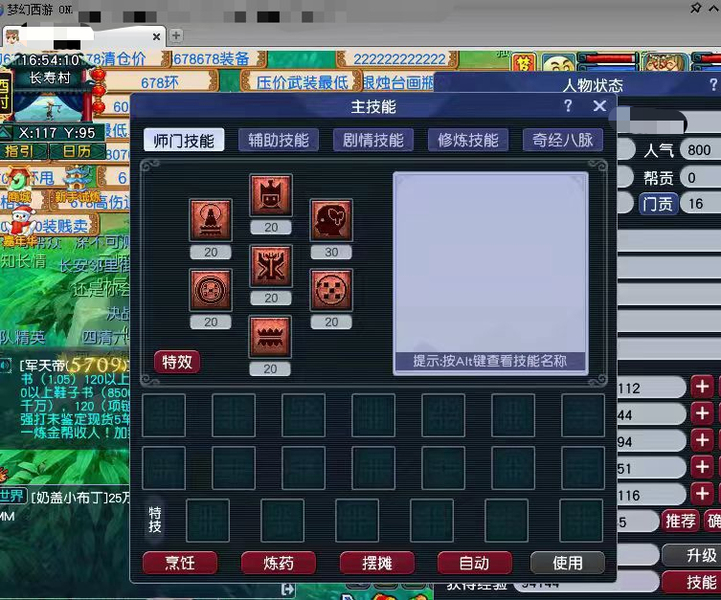
Task: Switch to the 辅助技能 tab
Action: [x=279, y=140]
